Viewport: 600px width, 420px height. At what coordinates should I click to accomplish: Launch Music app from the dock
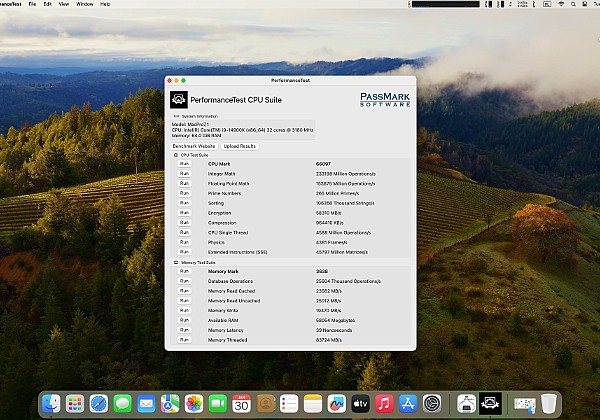pyautogui.click(x=384, y=404)
